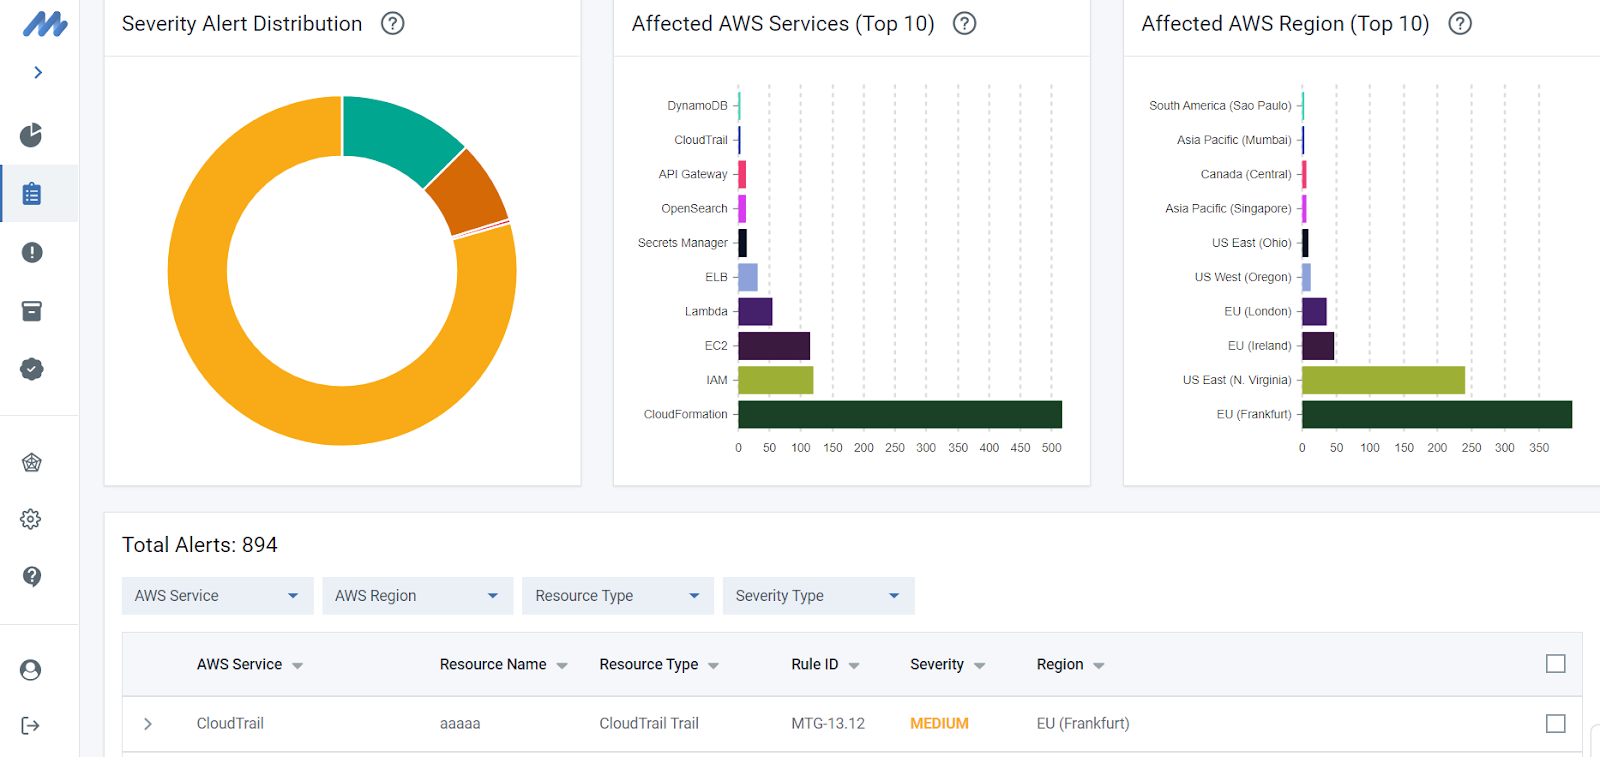This screenshot has width=1600, height=757.
Task: Open the clipboard report icon in sidebar
Action: coord(32,194)
